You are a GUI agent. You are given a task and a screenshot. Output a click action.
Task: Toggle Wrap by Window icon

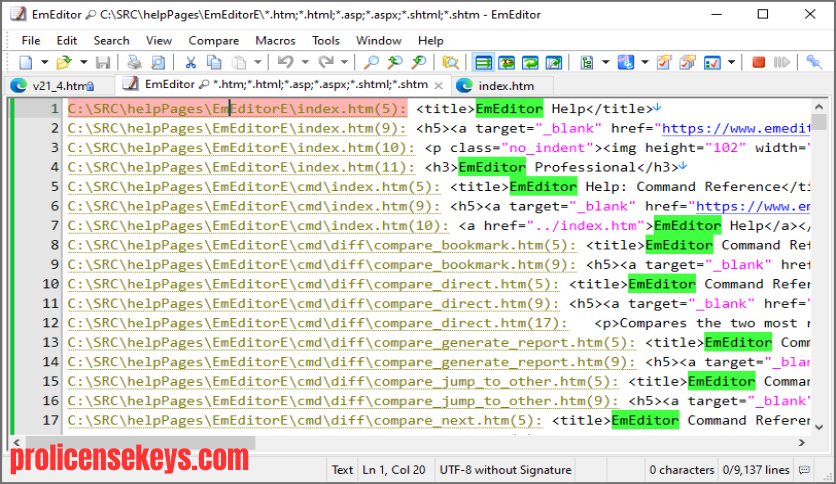(530, 62)
